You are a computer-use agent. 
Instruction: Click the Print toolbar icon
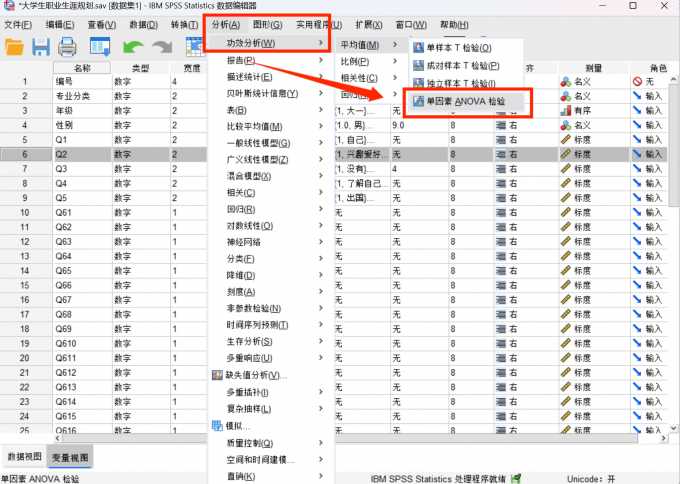pyautogui.click(x=67, y=47)
